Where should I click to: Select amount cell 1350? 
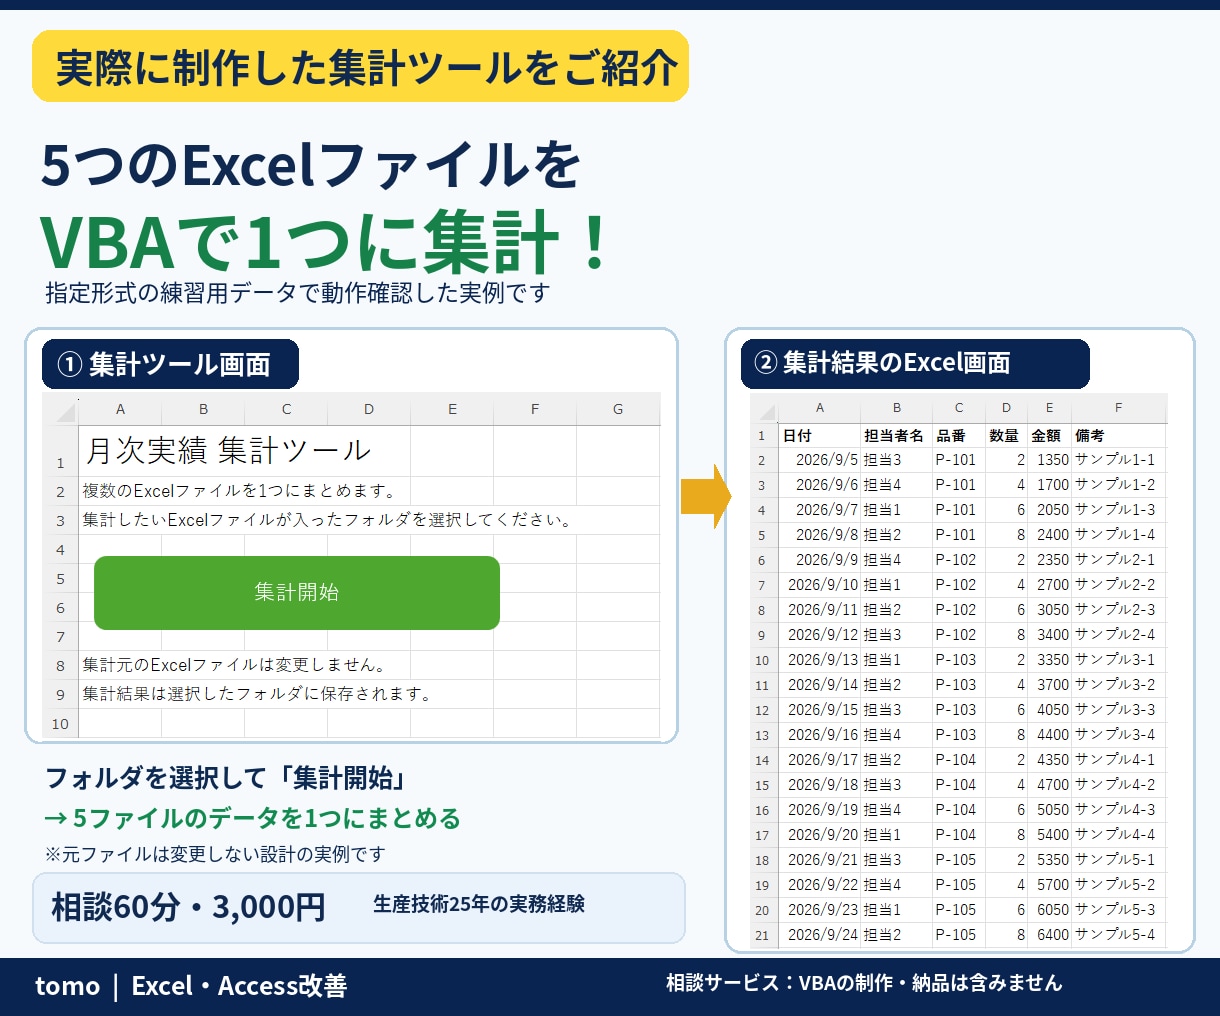(1049, 460)
